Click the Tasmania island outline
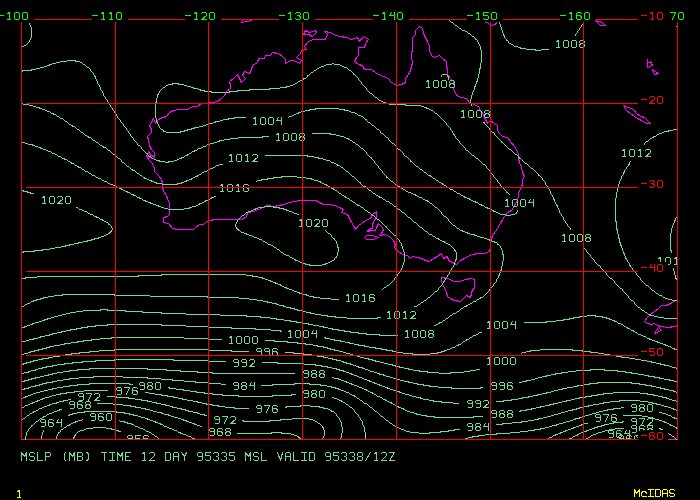 (459, 287)
